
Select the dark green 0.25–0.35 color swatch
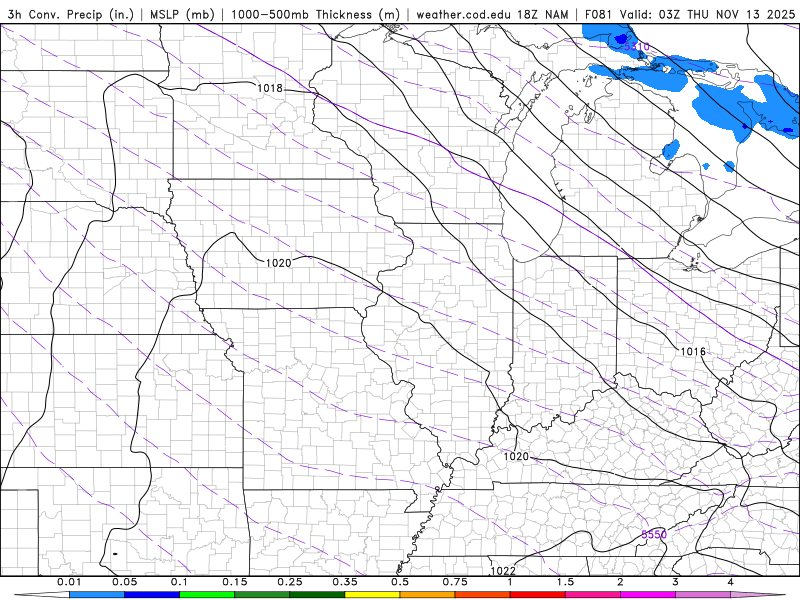(x=317, y=595)
